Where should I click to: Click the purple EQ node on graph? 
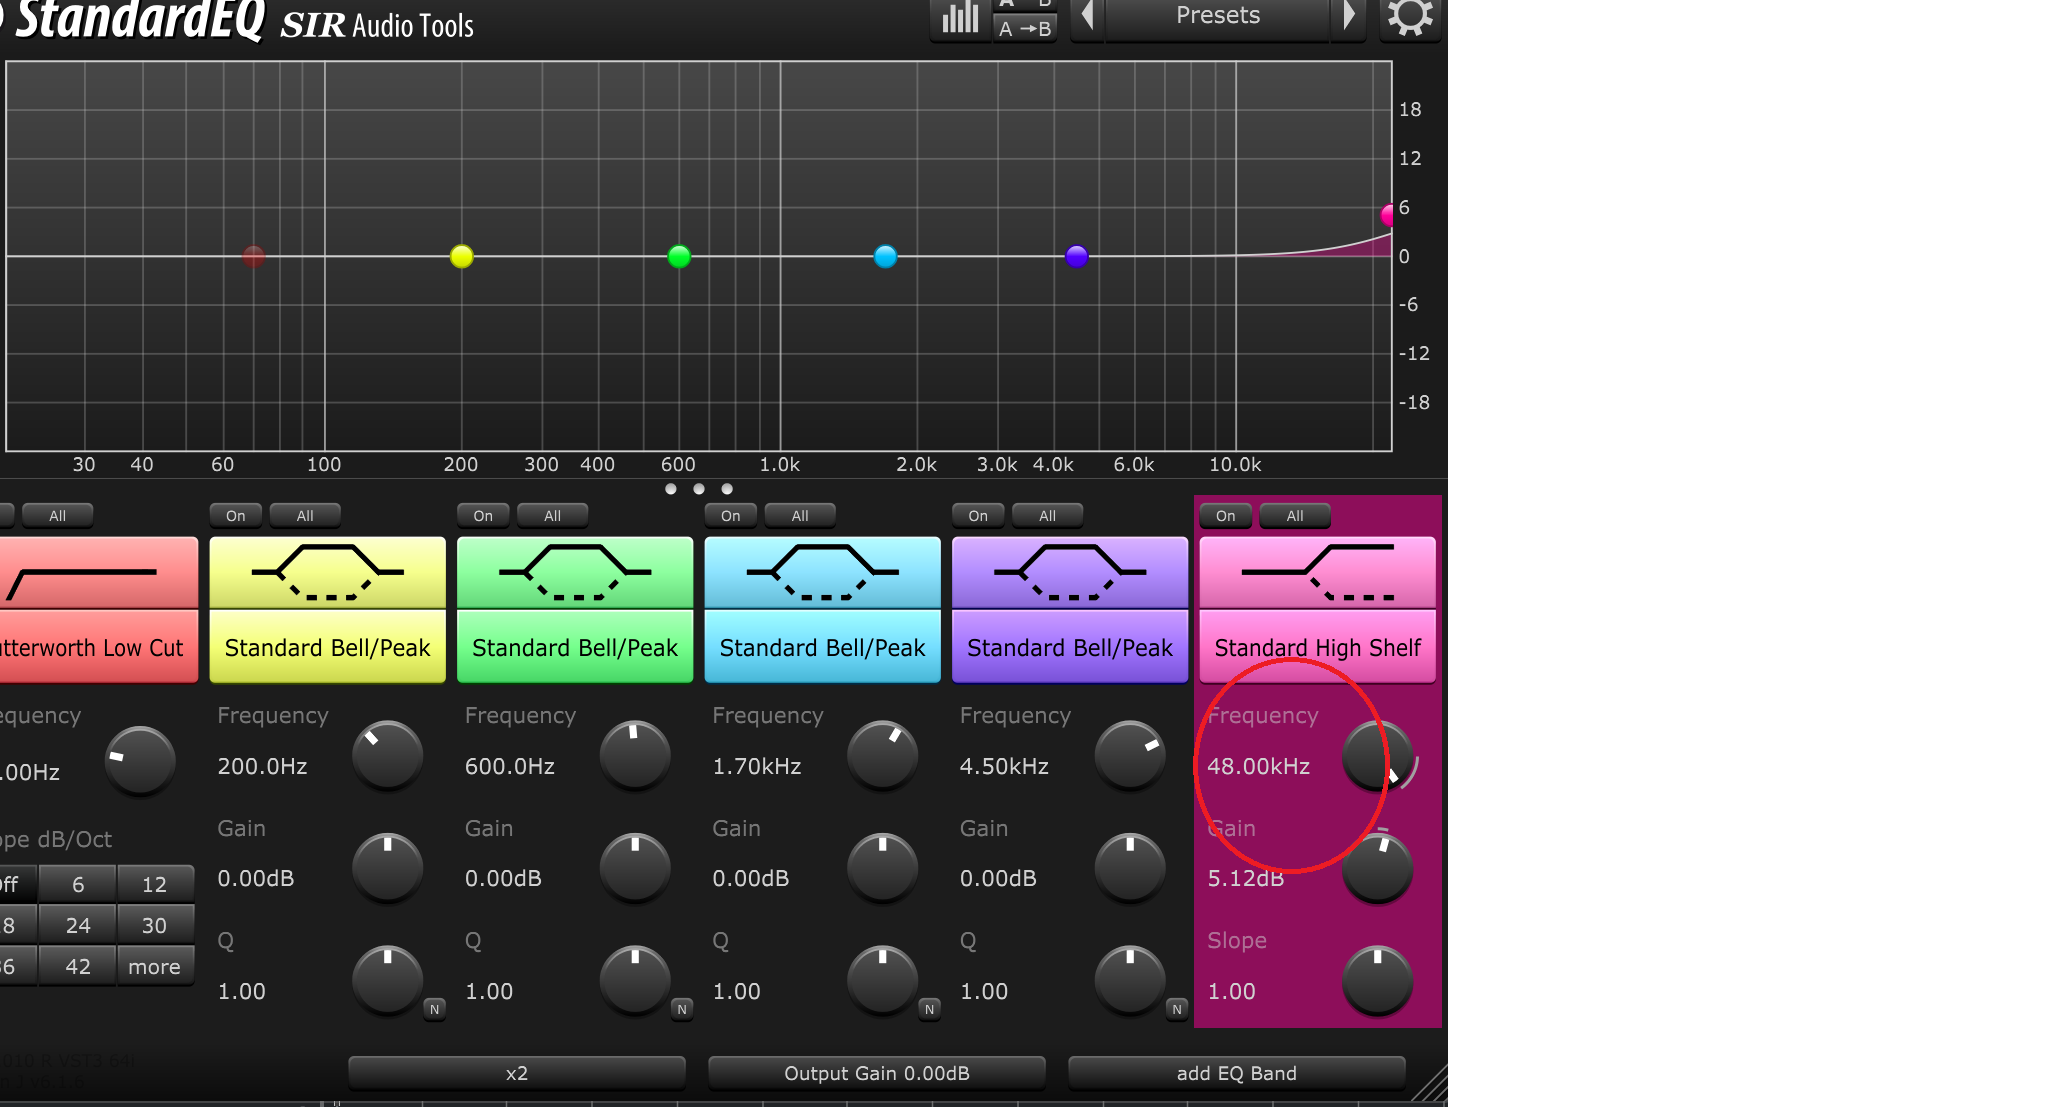tap(1076, 257)
